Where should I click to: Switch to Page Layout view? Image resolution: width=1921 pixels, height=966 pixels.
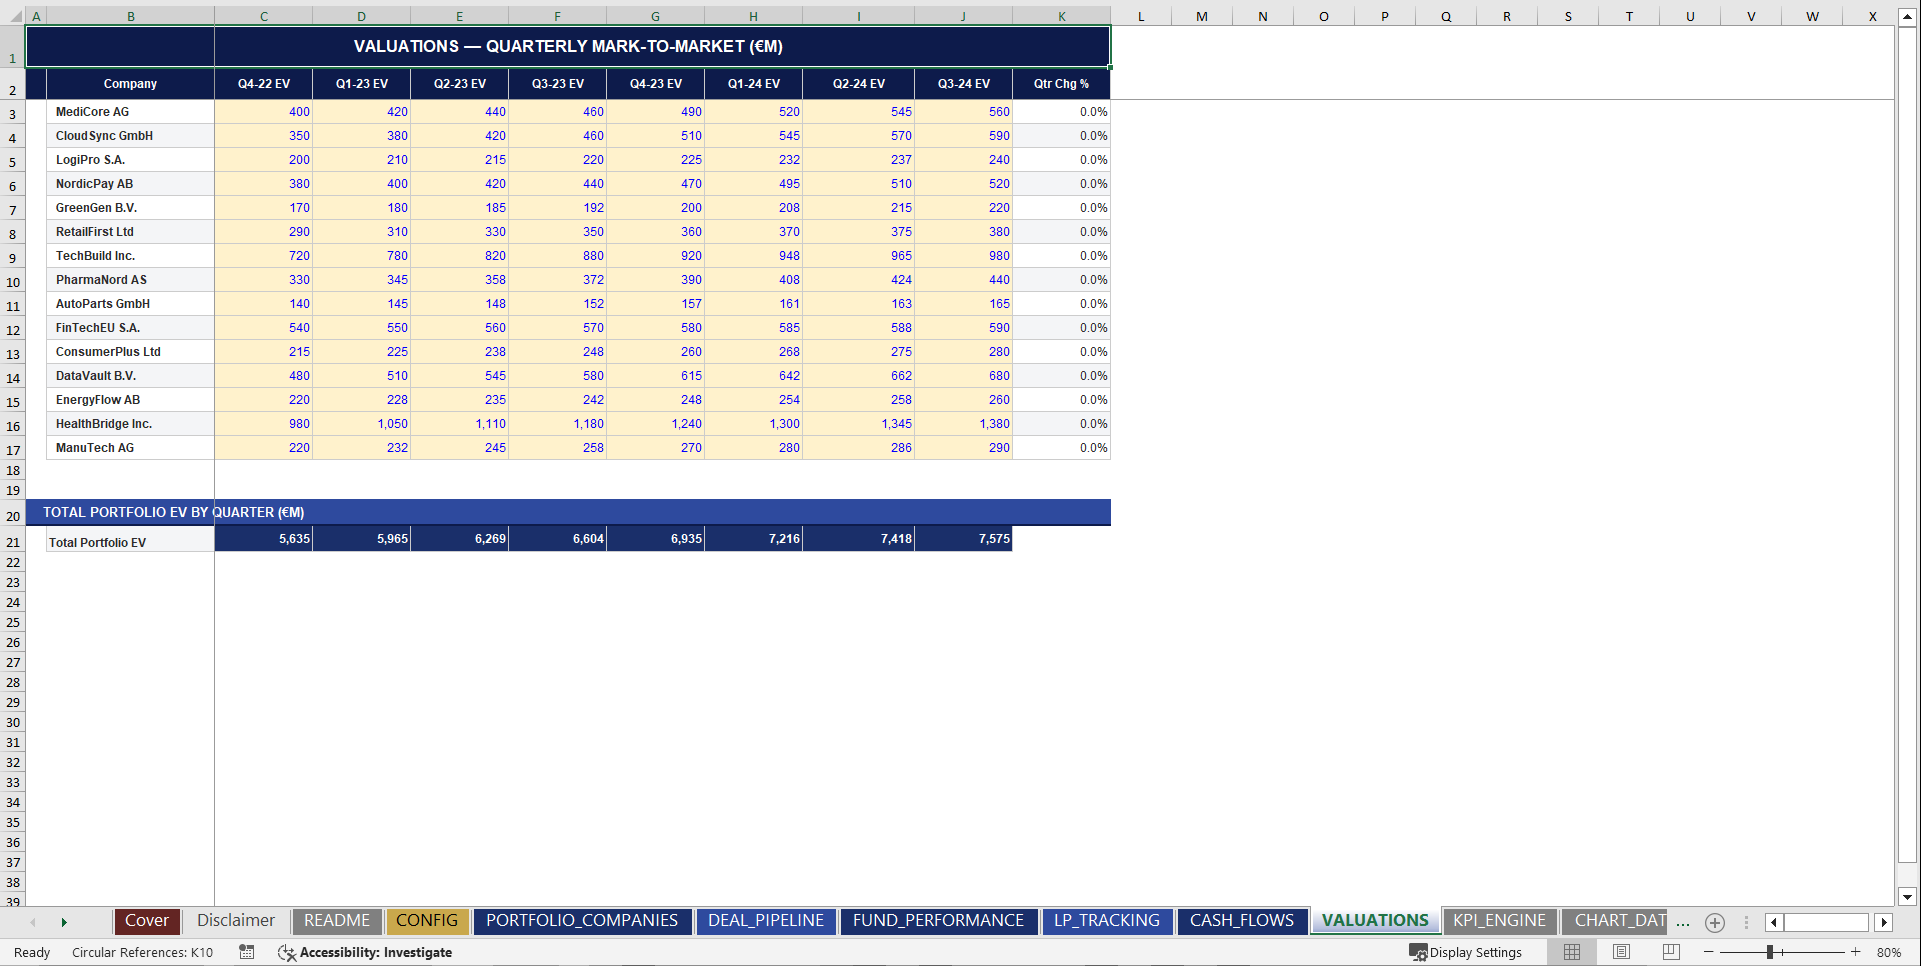click(1621, 952)
